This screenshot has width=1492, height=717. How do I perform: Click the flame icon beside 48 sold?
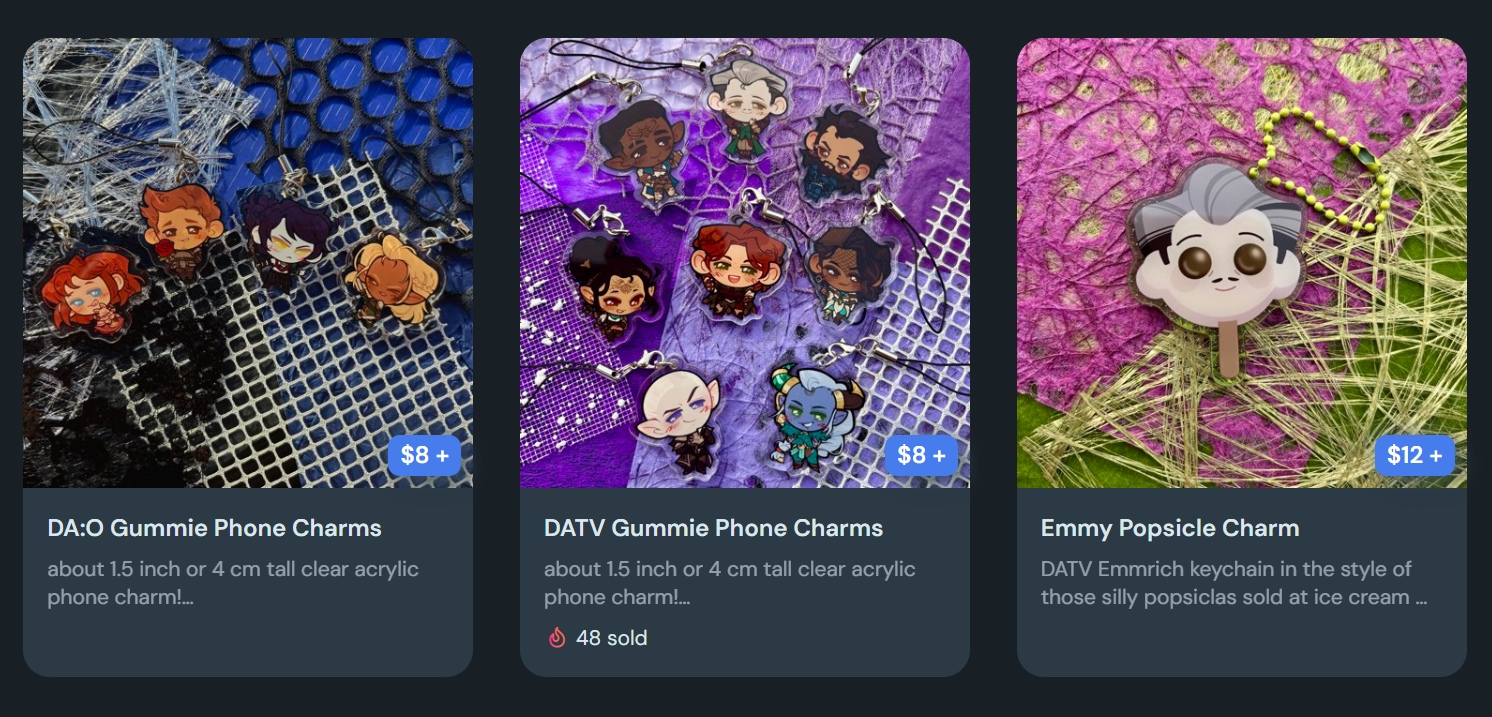point(557,637)
